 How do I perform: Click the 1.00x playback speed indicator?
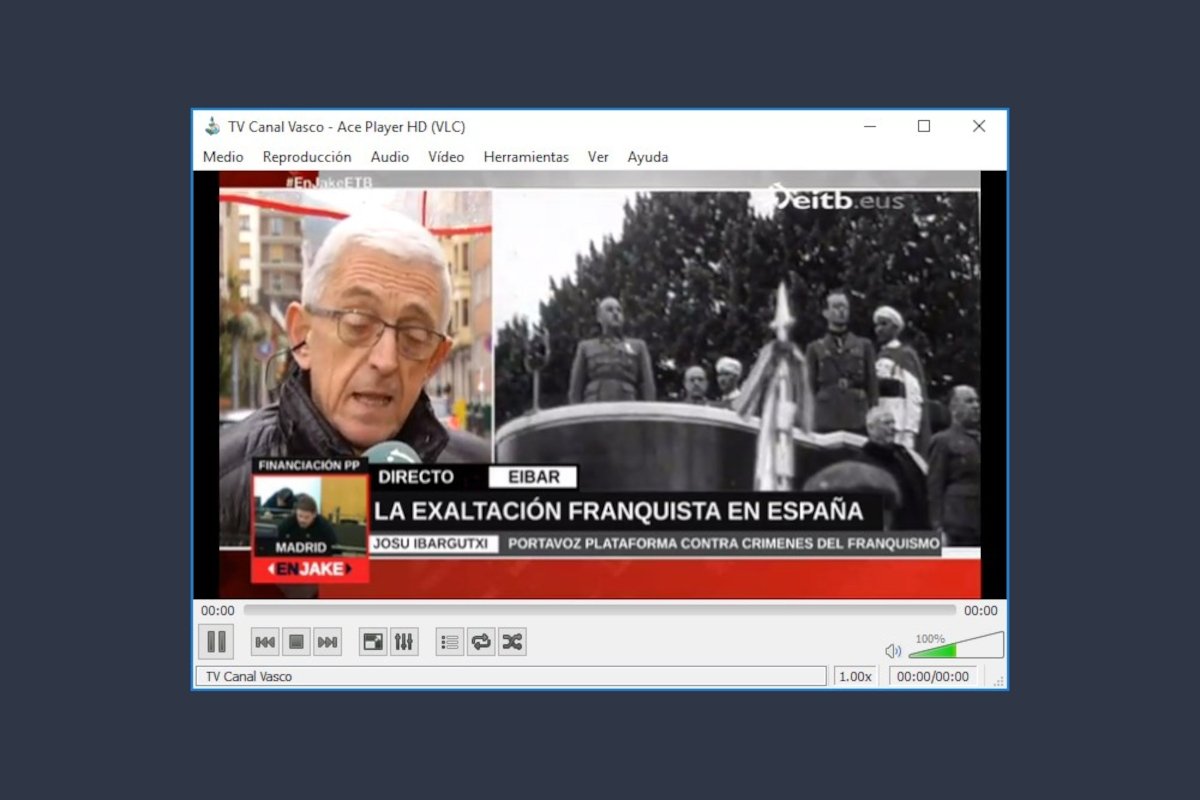(x=855, y=676)
